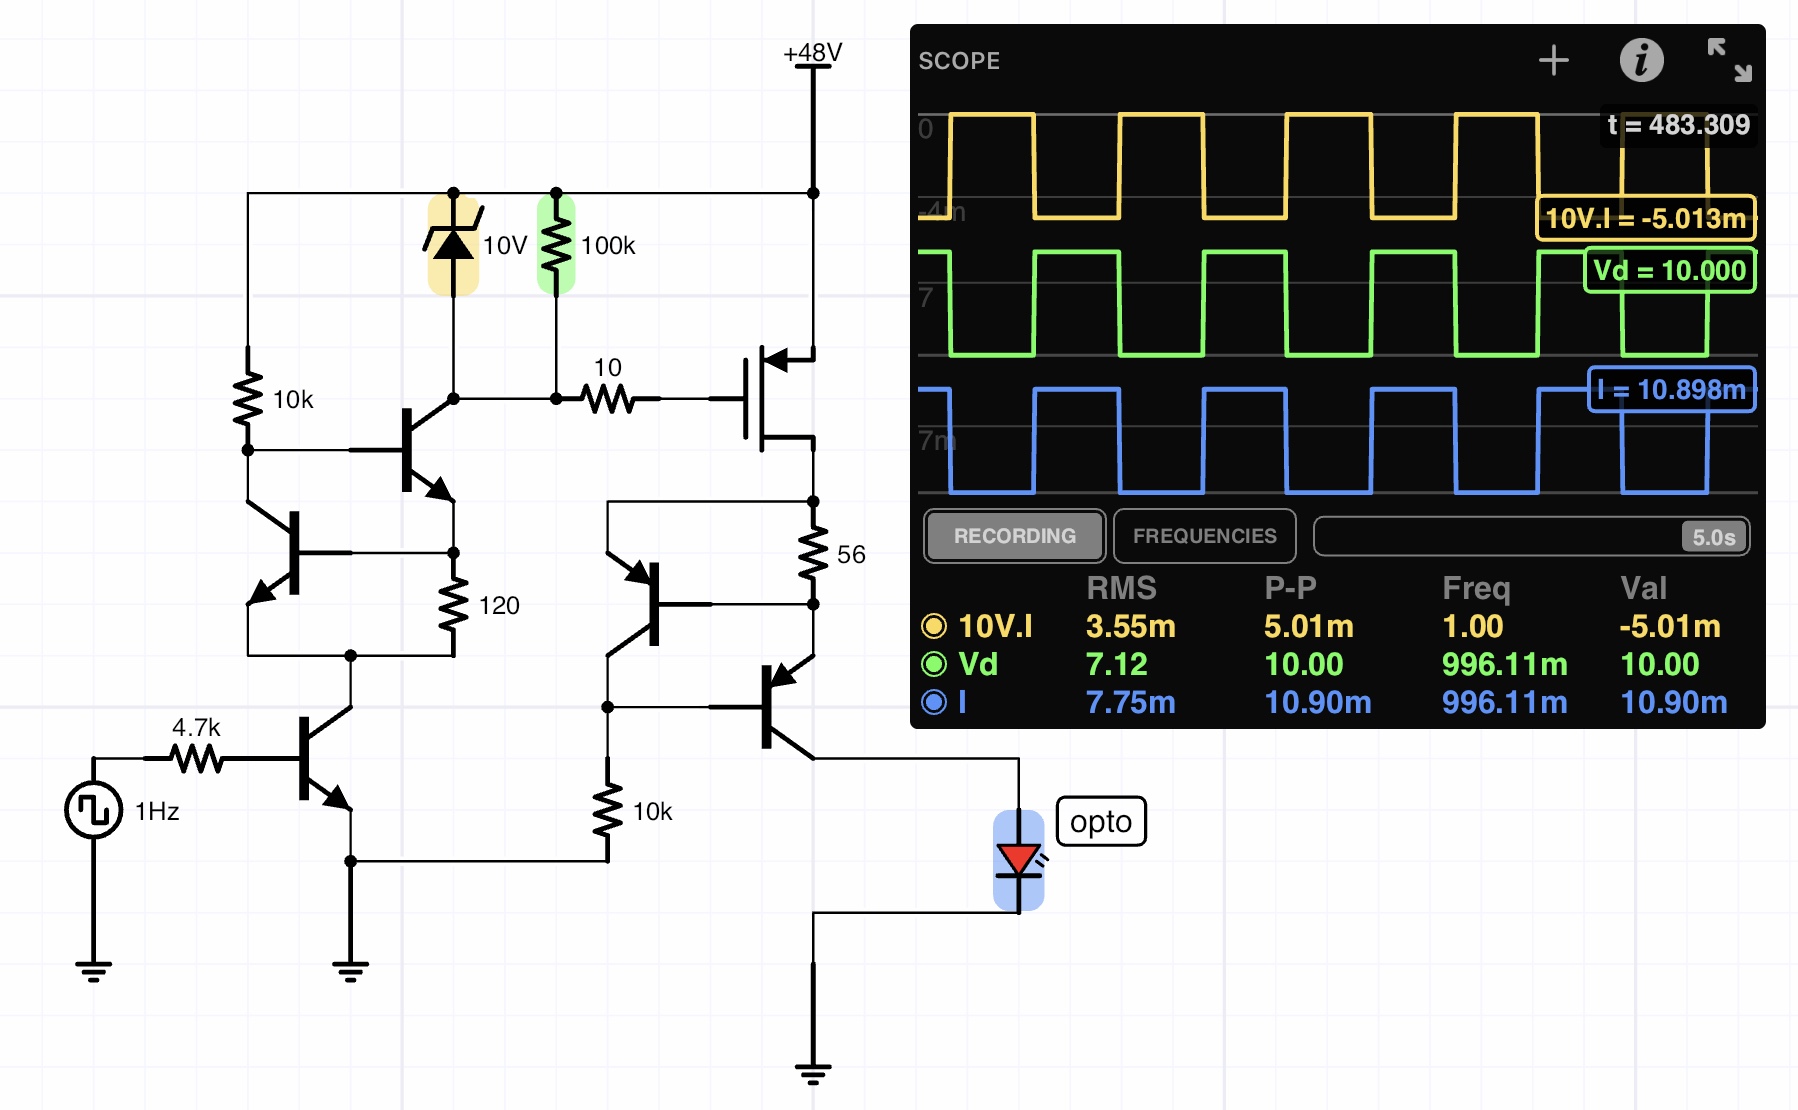This screenshot has width=1798, height=1110.
Task: Toggle the Vd green trace indicator
Action: coord(934,664)
